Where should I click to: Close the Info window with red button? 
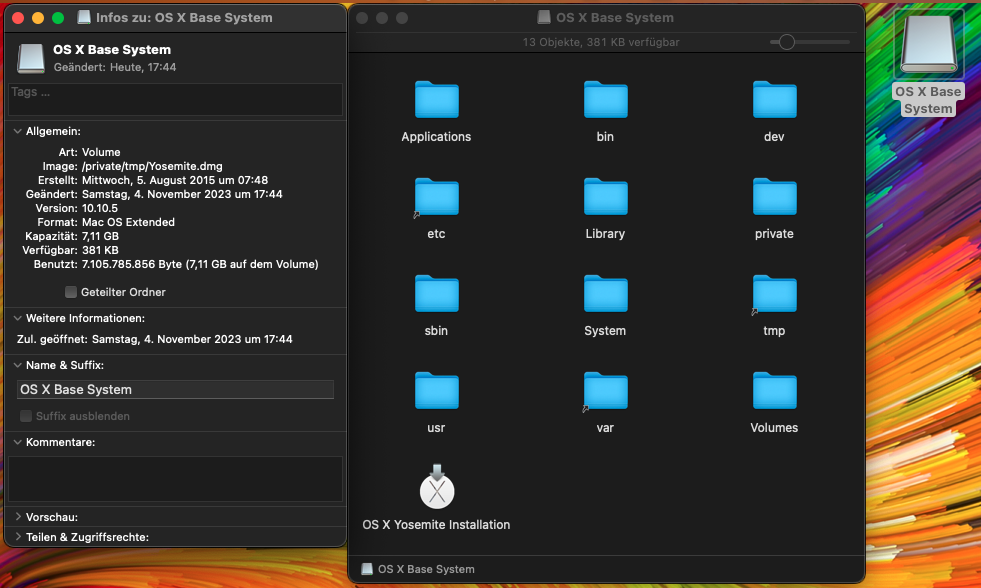pos(18,18)
